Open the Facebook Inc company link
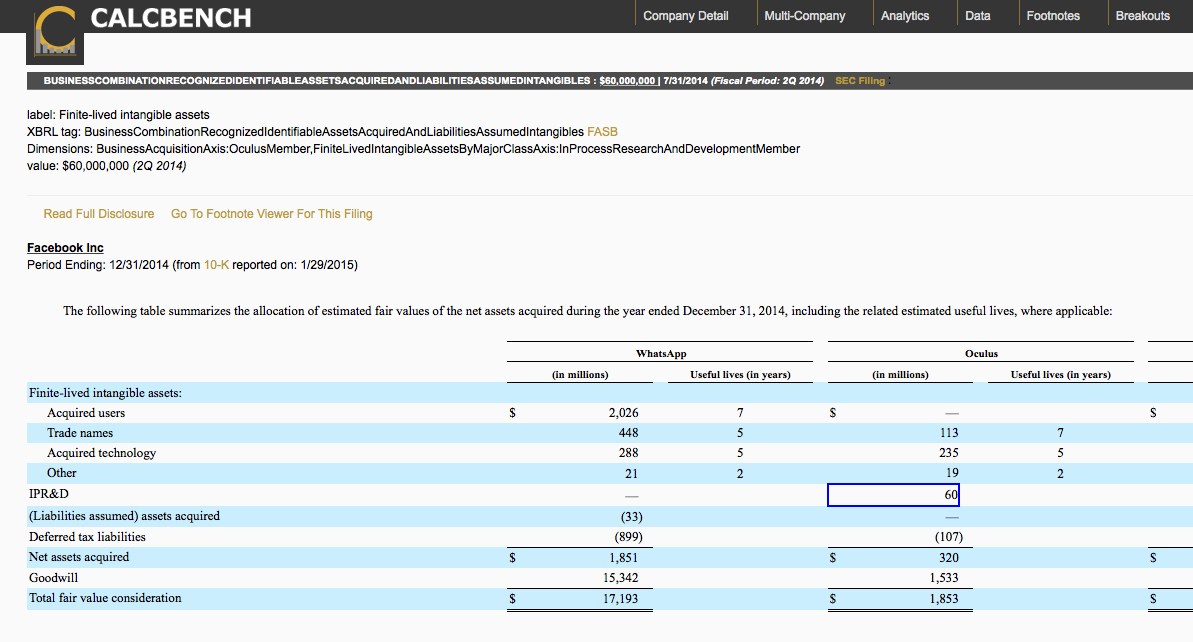Image resolution: width=1193 pixels, height=642 pixels. point(65,248)
